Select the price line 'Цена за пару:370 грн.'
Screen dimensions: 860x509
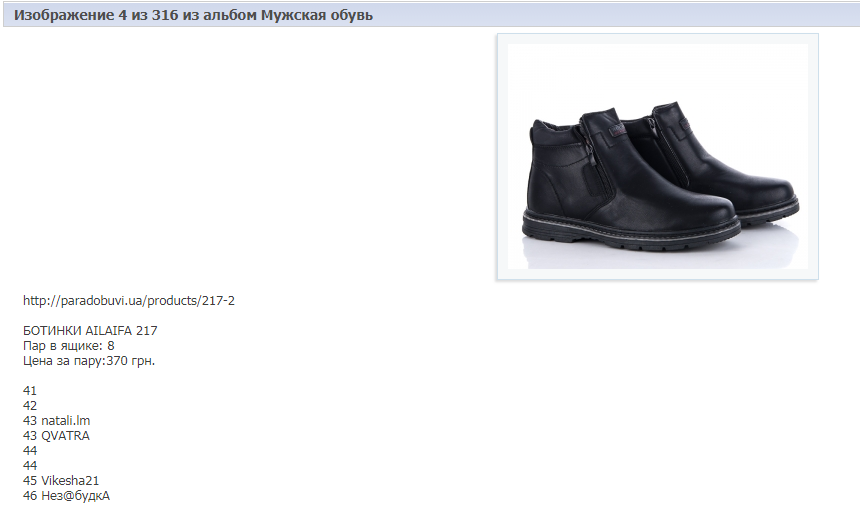coord(89,361)
